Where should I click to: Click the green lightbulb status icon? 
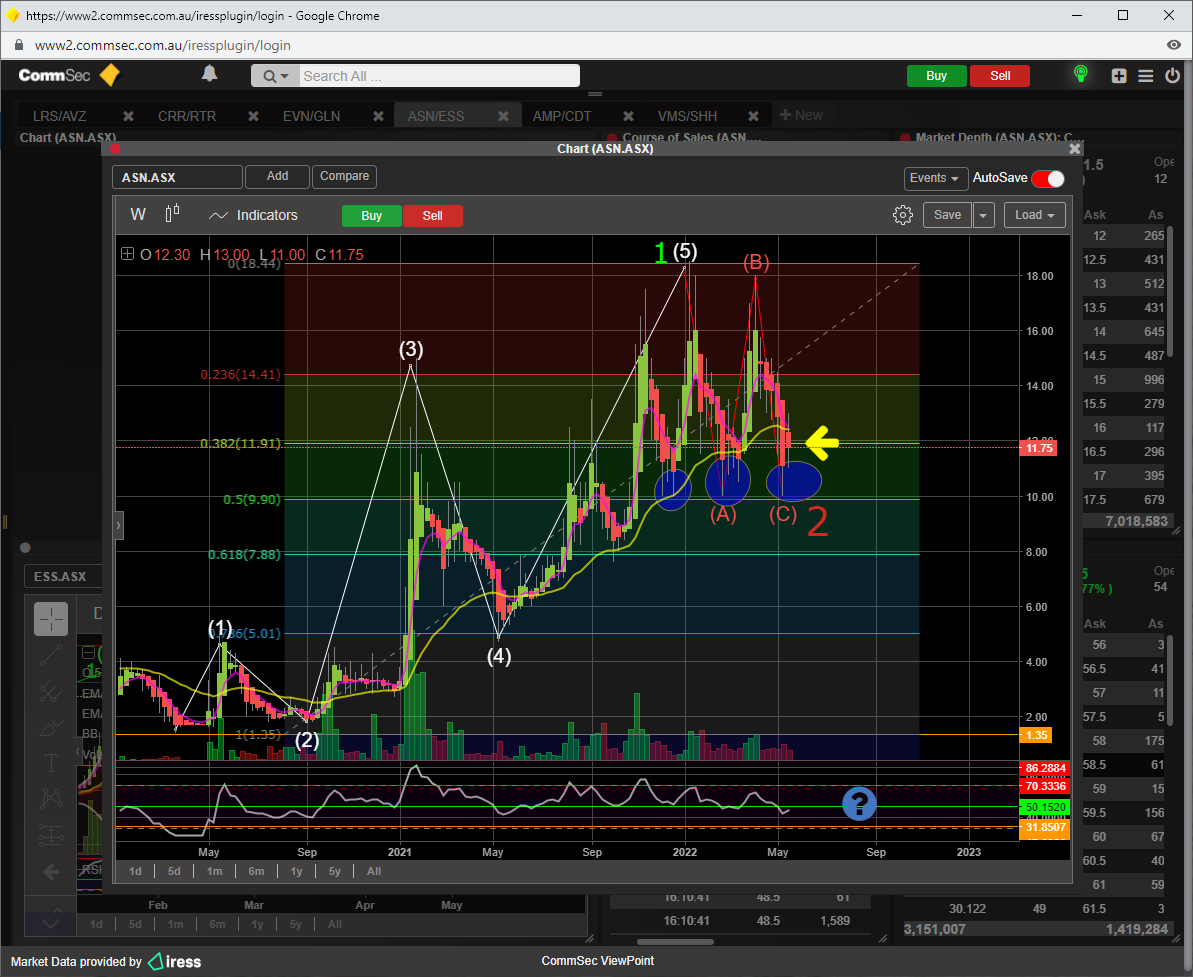pos(1080,75)
